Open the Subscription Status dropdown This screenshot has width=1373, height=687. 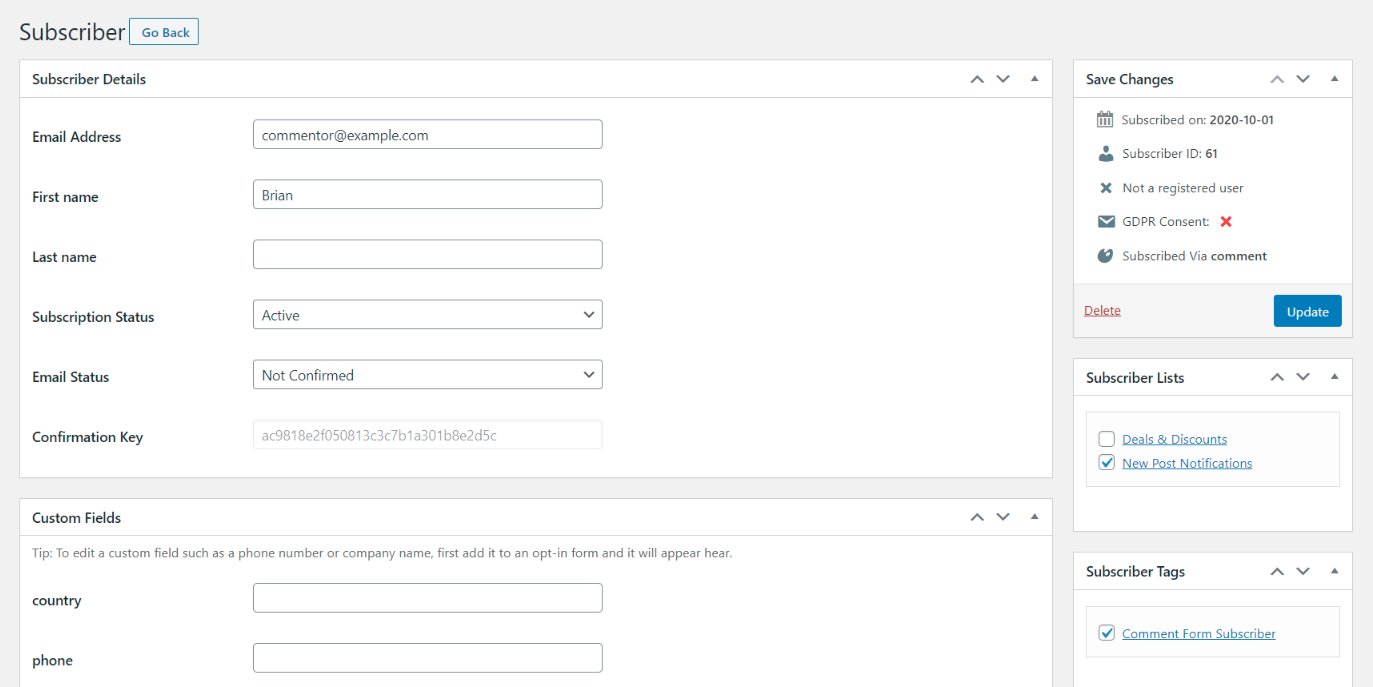click(x=428, y=315)
